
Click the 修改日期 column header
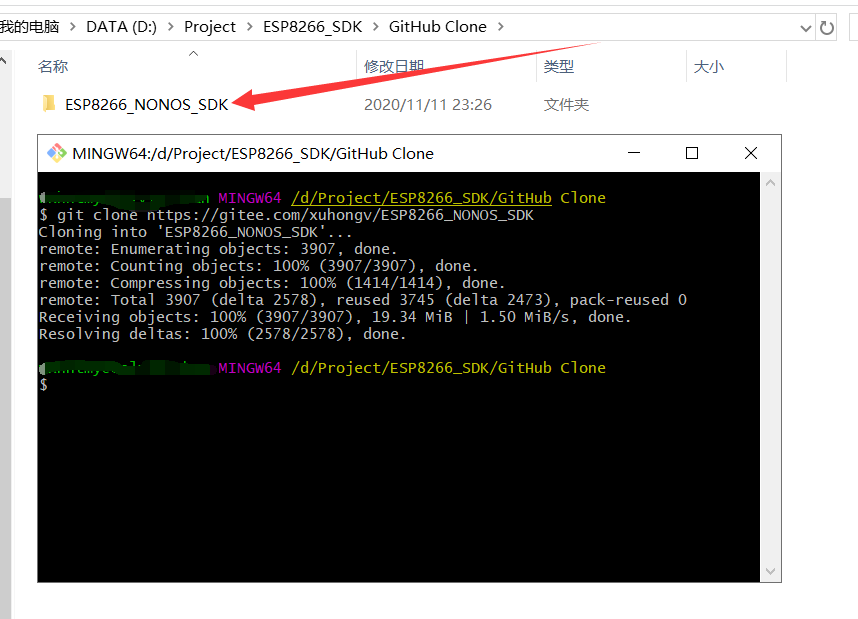[393, 66]
